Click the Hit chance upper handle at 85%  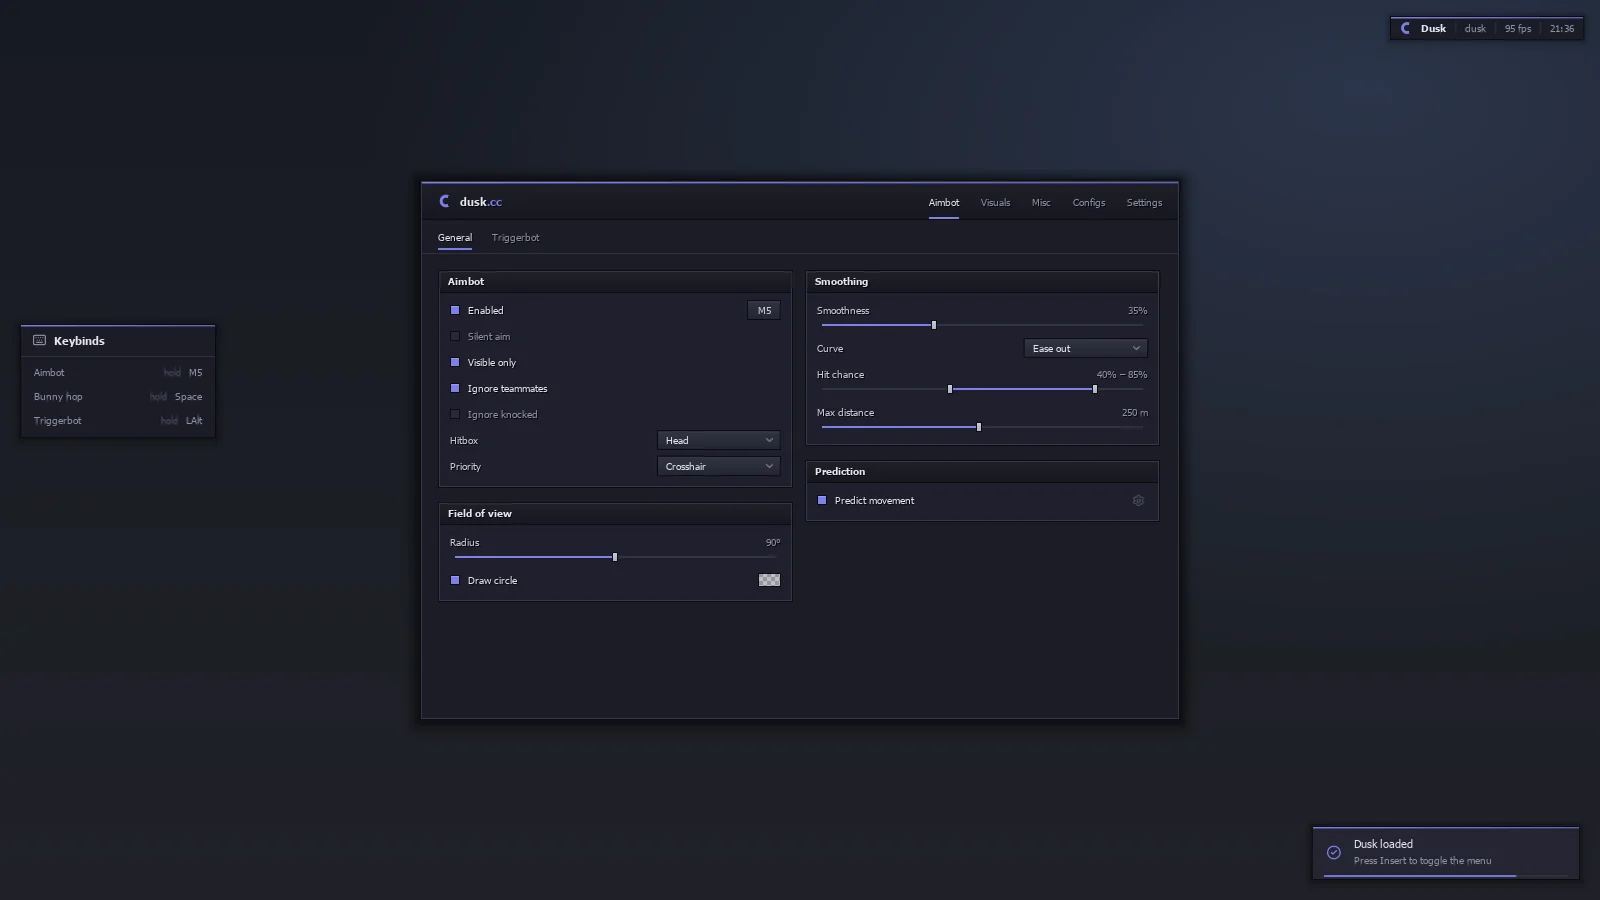pyautogui.click(x=1095, y=389)
